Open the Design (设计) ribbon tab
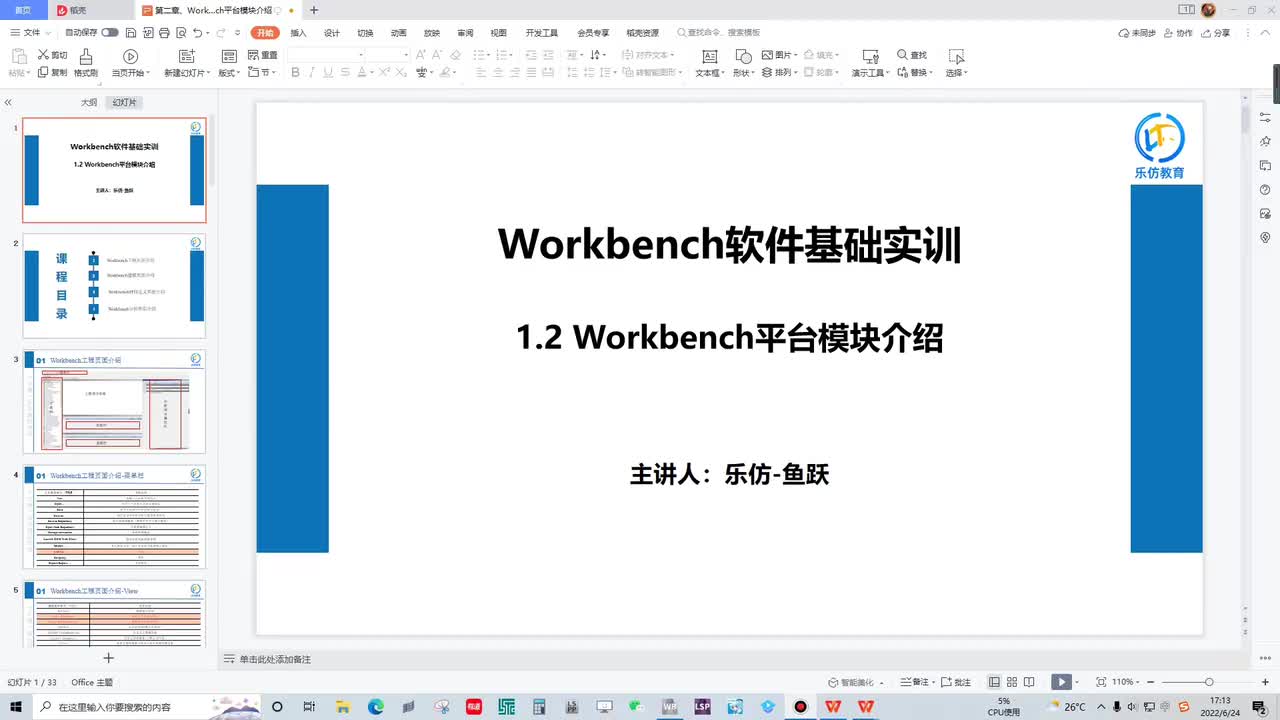The height and width of the screenshot is (720, 1280). point(332,33)
